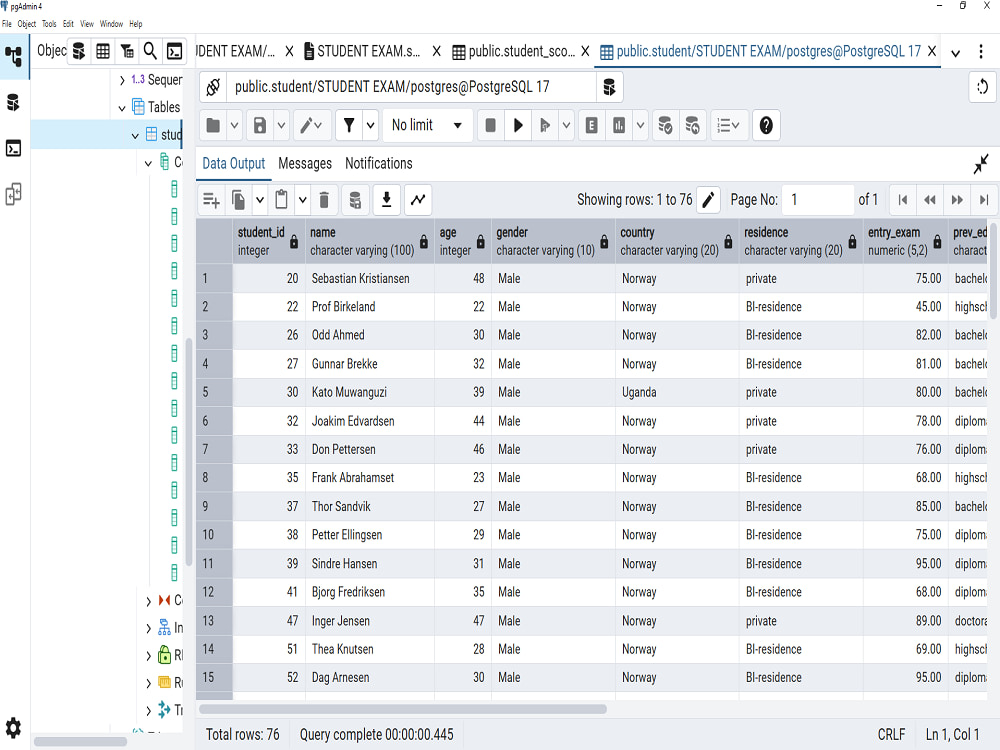
Task: Open settings gear at bottom left
Action: [x=13, y=728]
